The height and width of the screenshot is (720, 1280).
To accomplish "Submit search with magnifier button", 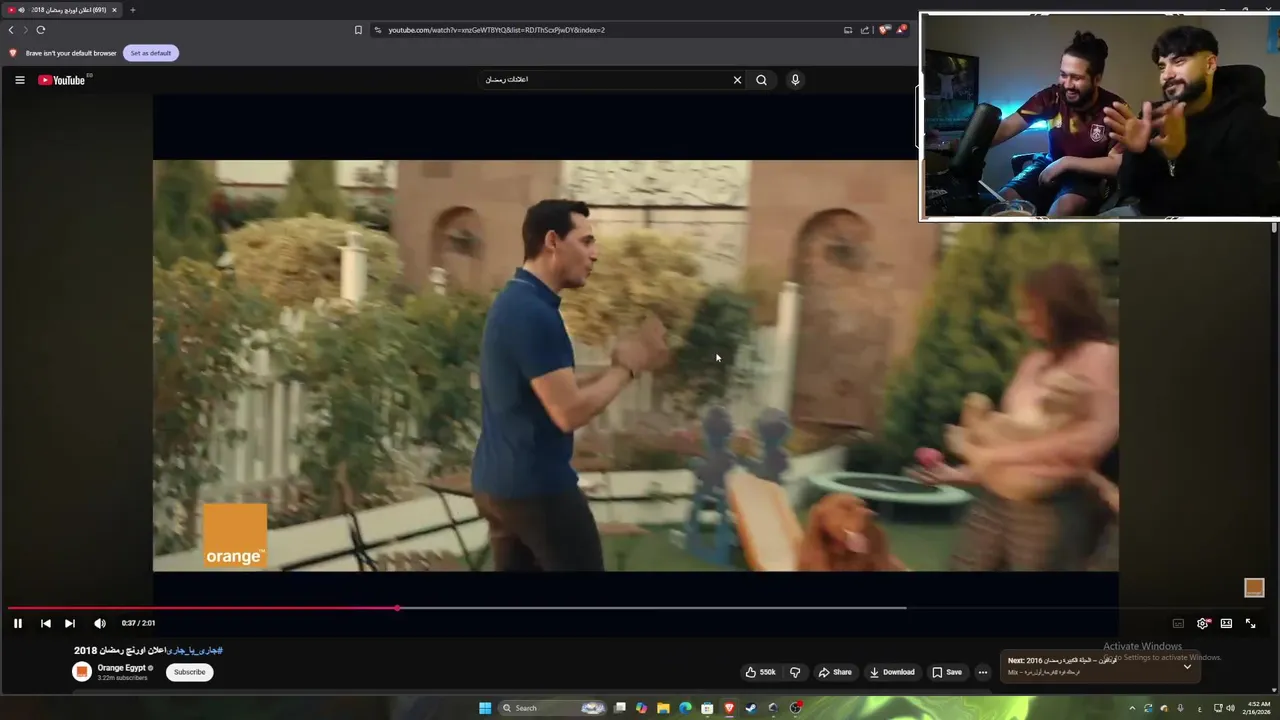I will (761, 80).
